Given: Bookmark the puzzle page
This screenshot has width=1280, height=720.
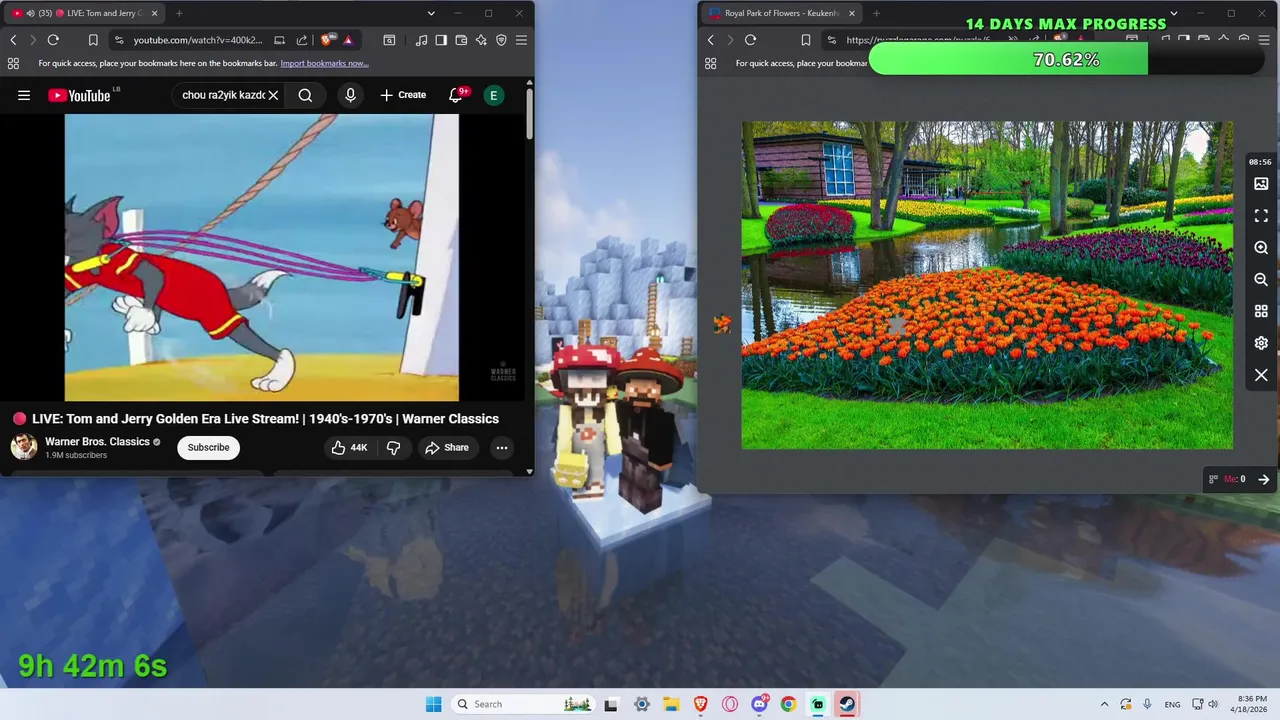Looking at the screenshot, I should 806,40.
